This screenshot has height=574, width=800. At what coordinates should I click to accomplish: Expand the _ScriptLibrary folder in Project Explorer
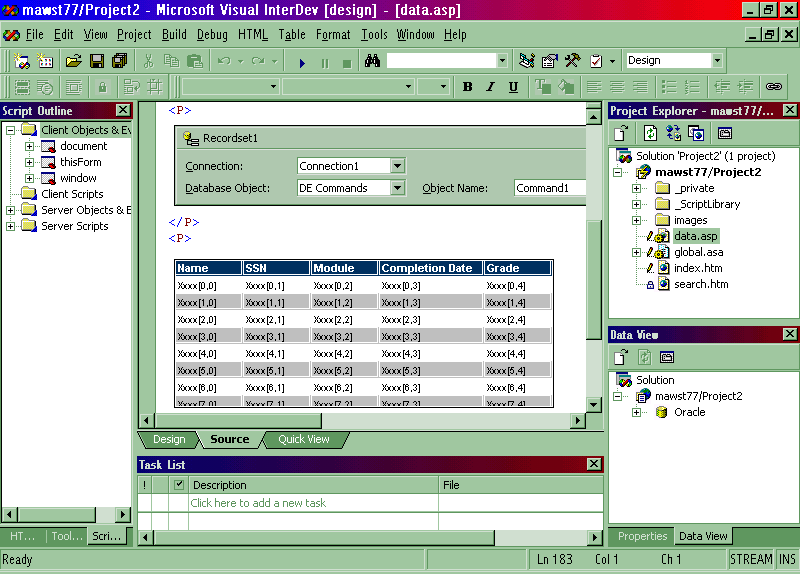[x=636, y=204]
